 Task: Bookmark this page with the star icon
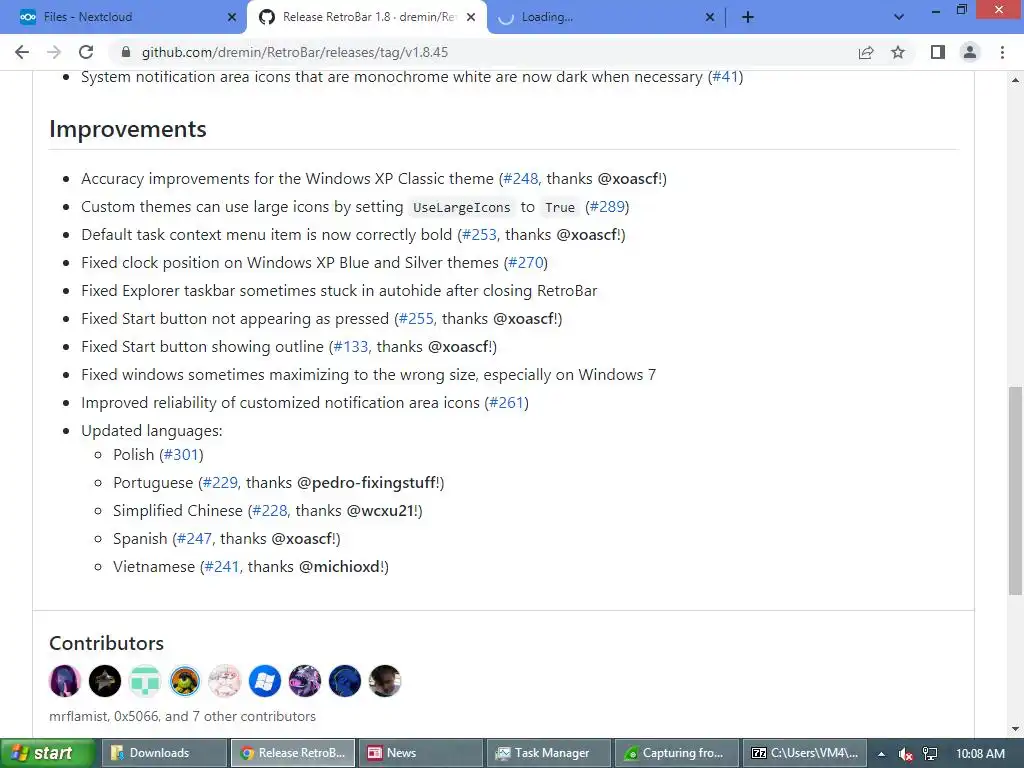pyautogui.click(x=898, y=52)
